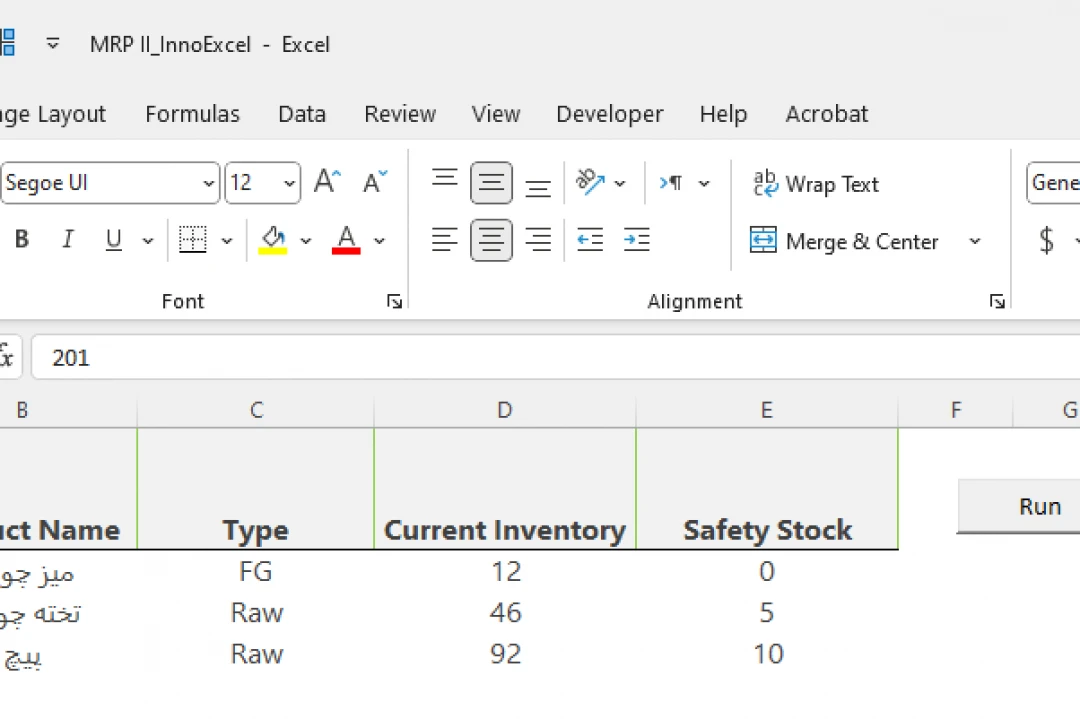
Task: Click the Orientation text angle icon
Action: coord(590,183)
